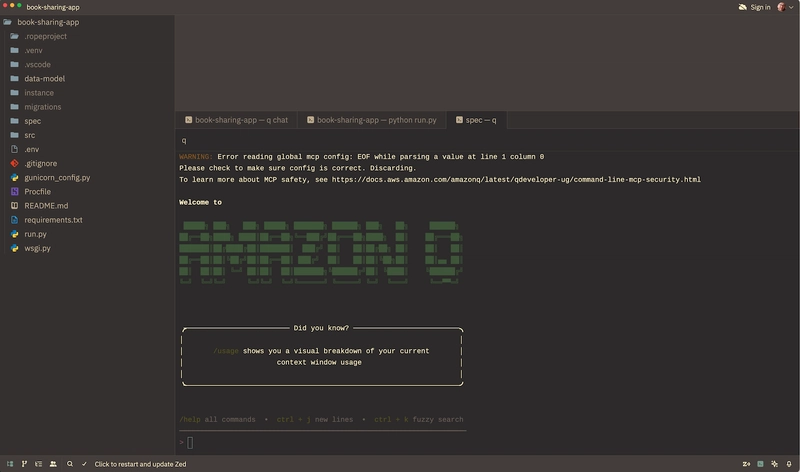Viewport: 800px width, 472px height.
Task: Expand the .ropeproject folder
Action: click(x=45, y=36)
